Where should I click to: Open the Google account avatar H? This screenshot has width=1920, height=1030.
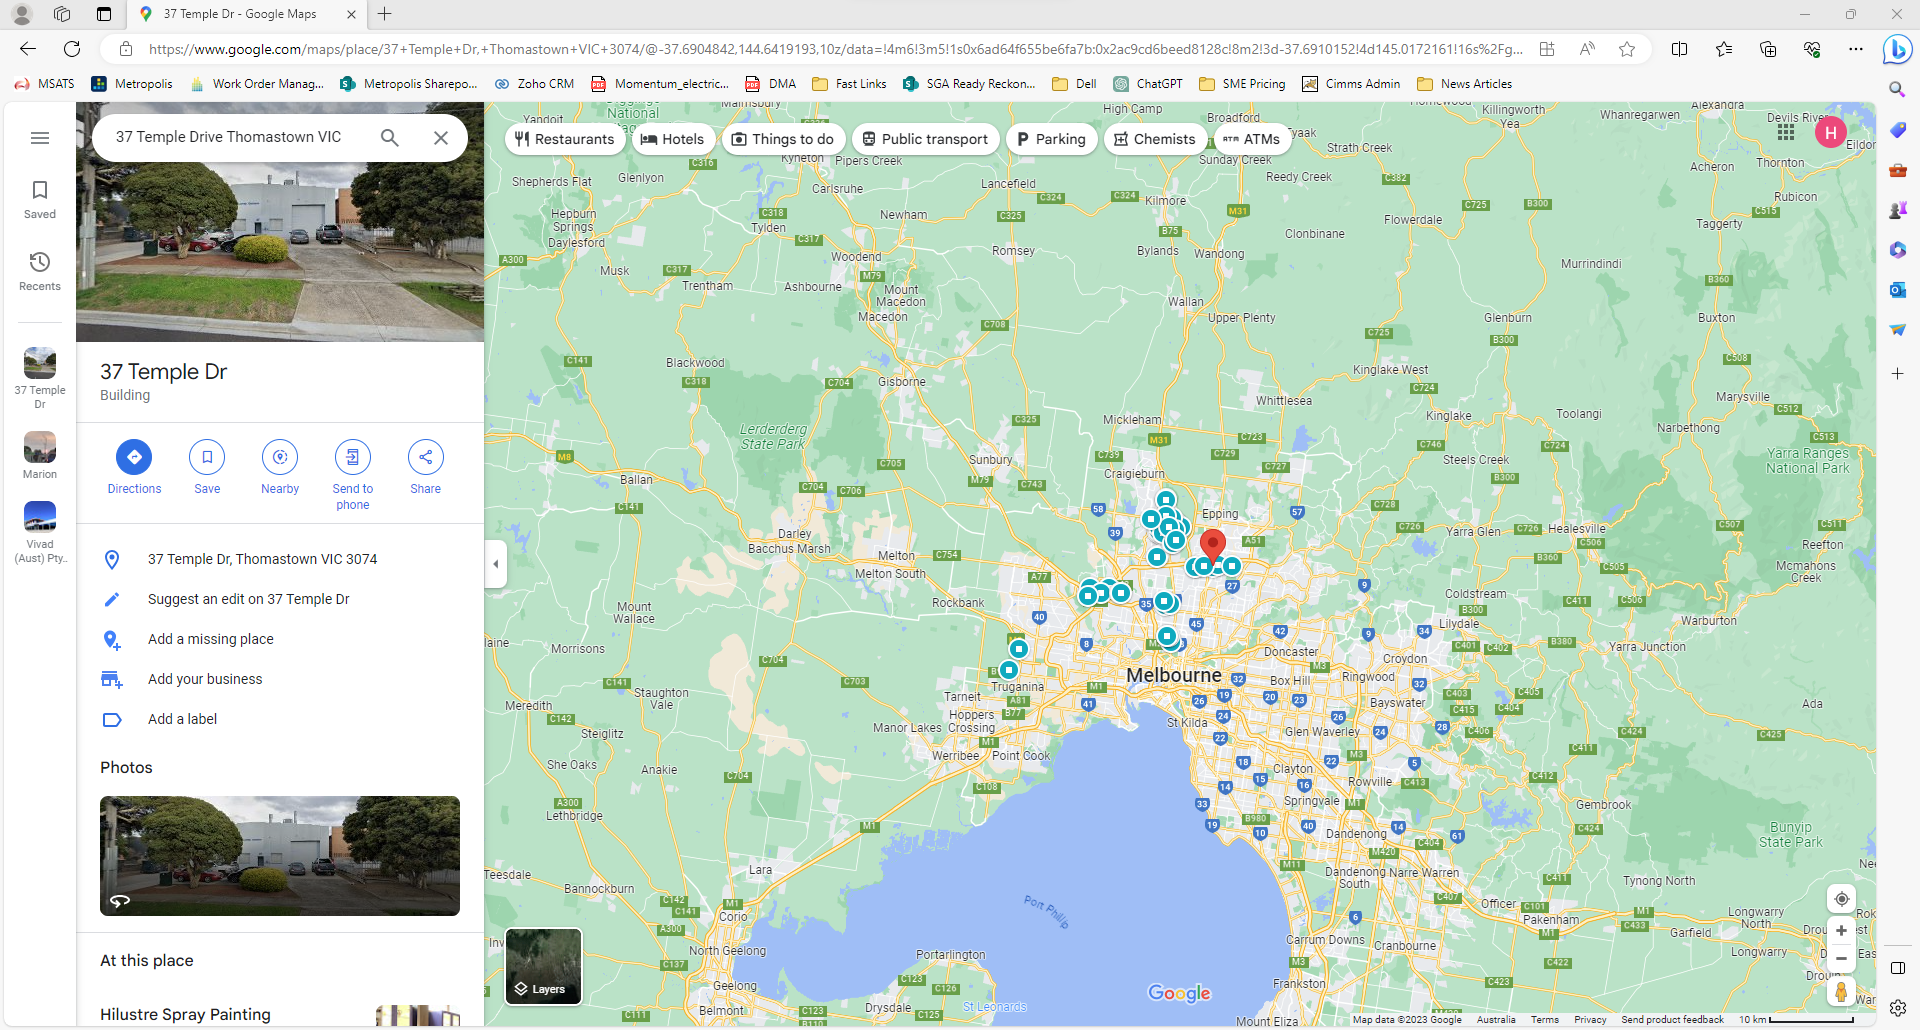point(1831,132)
